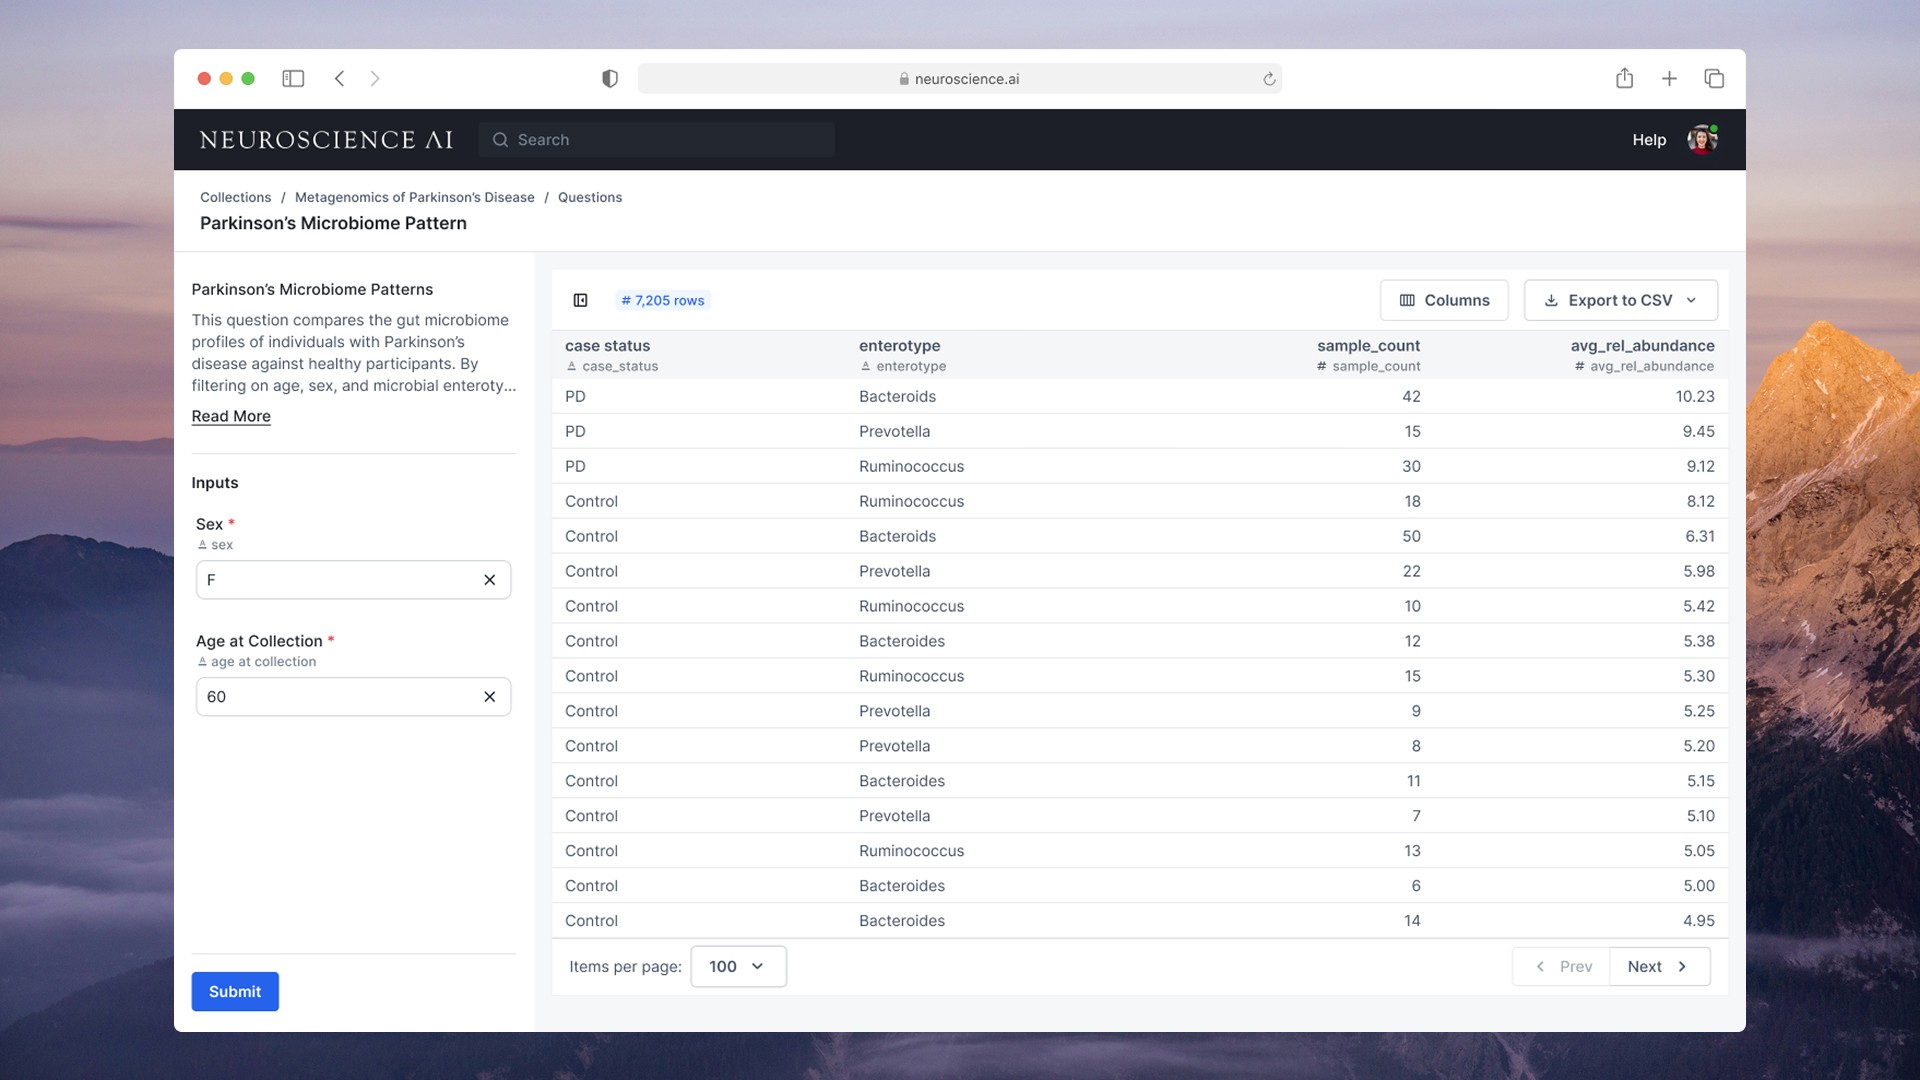
Task: Open the Metagenomics of Parkinson's Disease breadcrumb
Action: click(414, 197)
